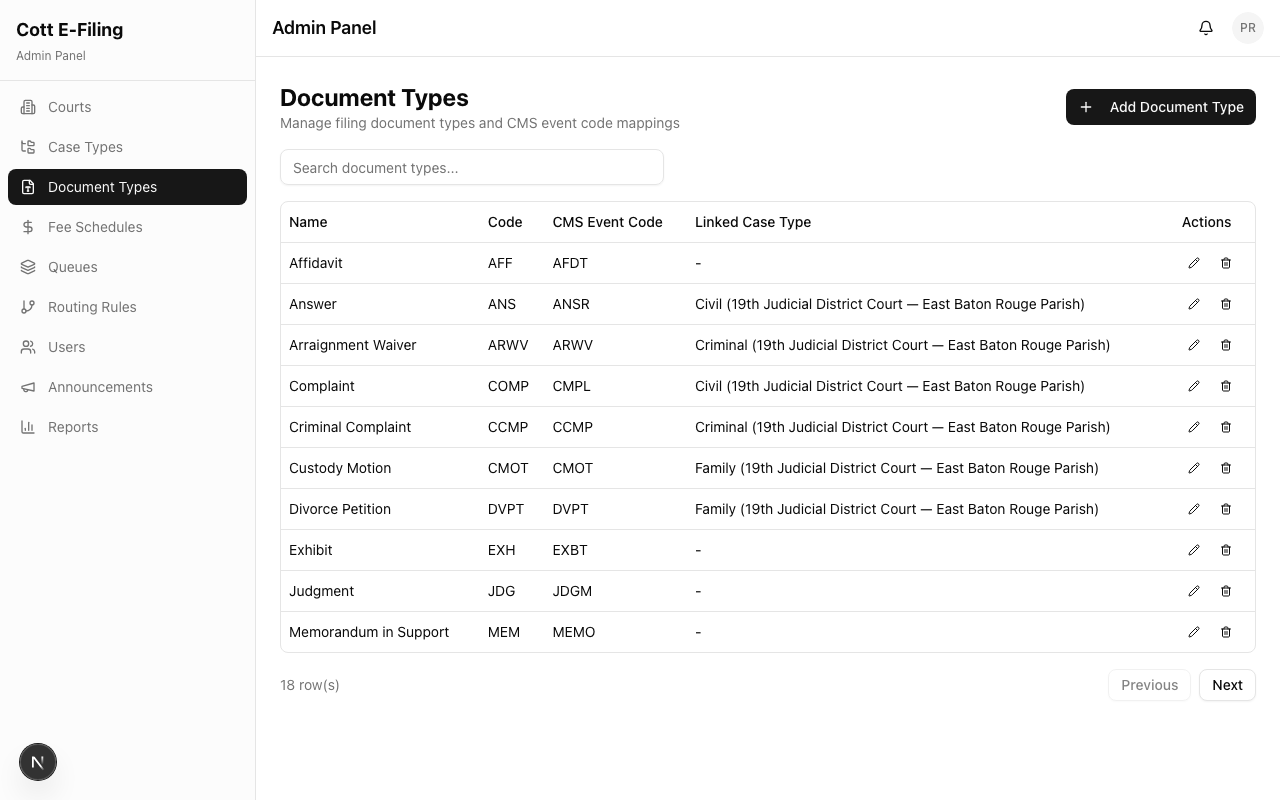Open Reports via the bar chart icon
Screen dimensions: 1280x800
tap(28, 427)
